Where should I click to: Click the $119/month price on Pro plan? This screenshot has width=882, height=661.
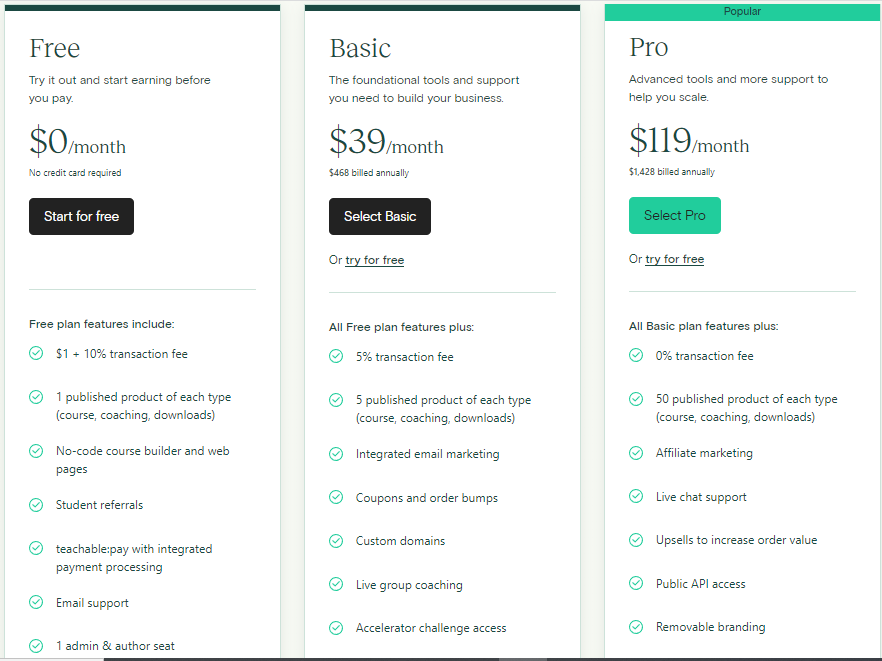coord(689,142)
